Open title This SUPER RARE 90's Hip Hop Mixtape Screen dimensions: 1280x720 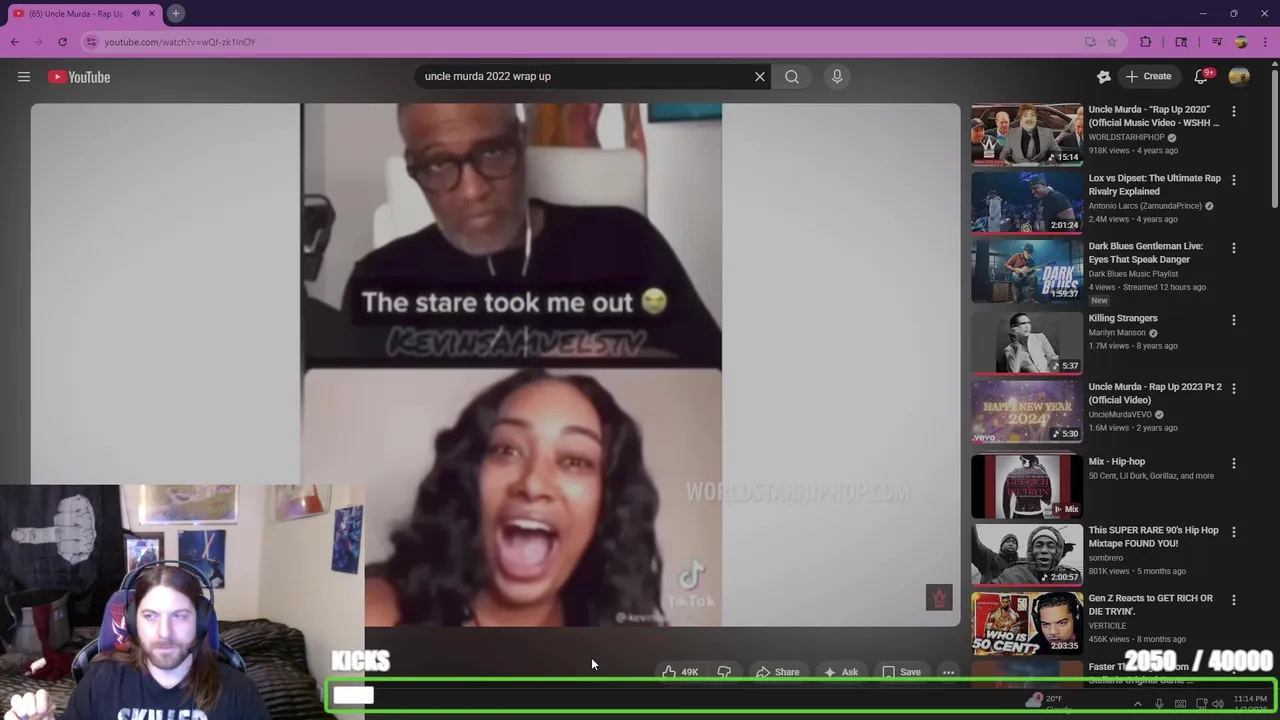click(x=1153, y=537)
